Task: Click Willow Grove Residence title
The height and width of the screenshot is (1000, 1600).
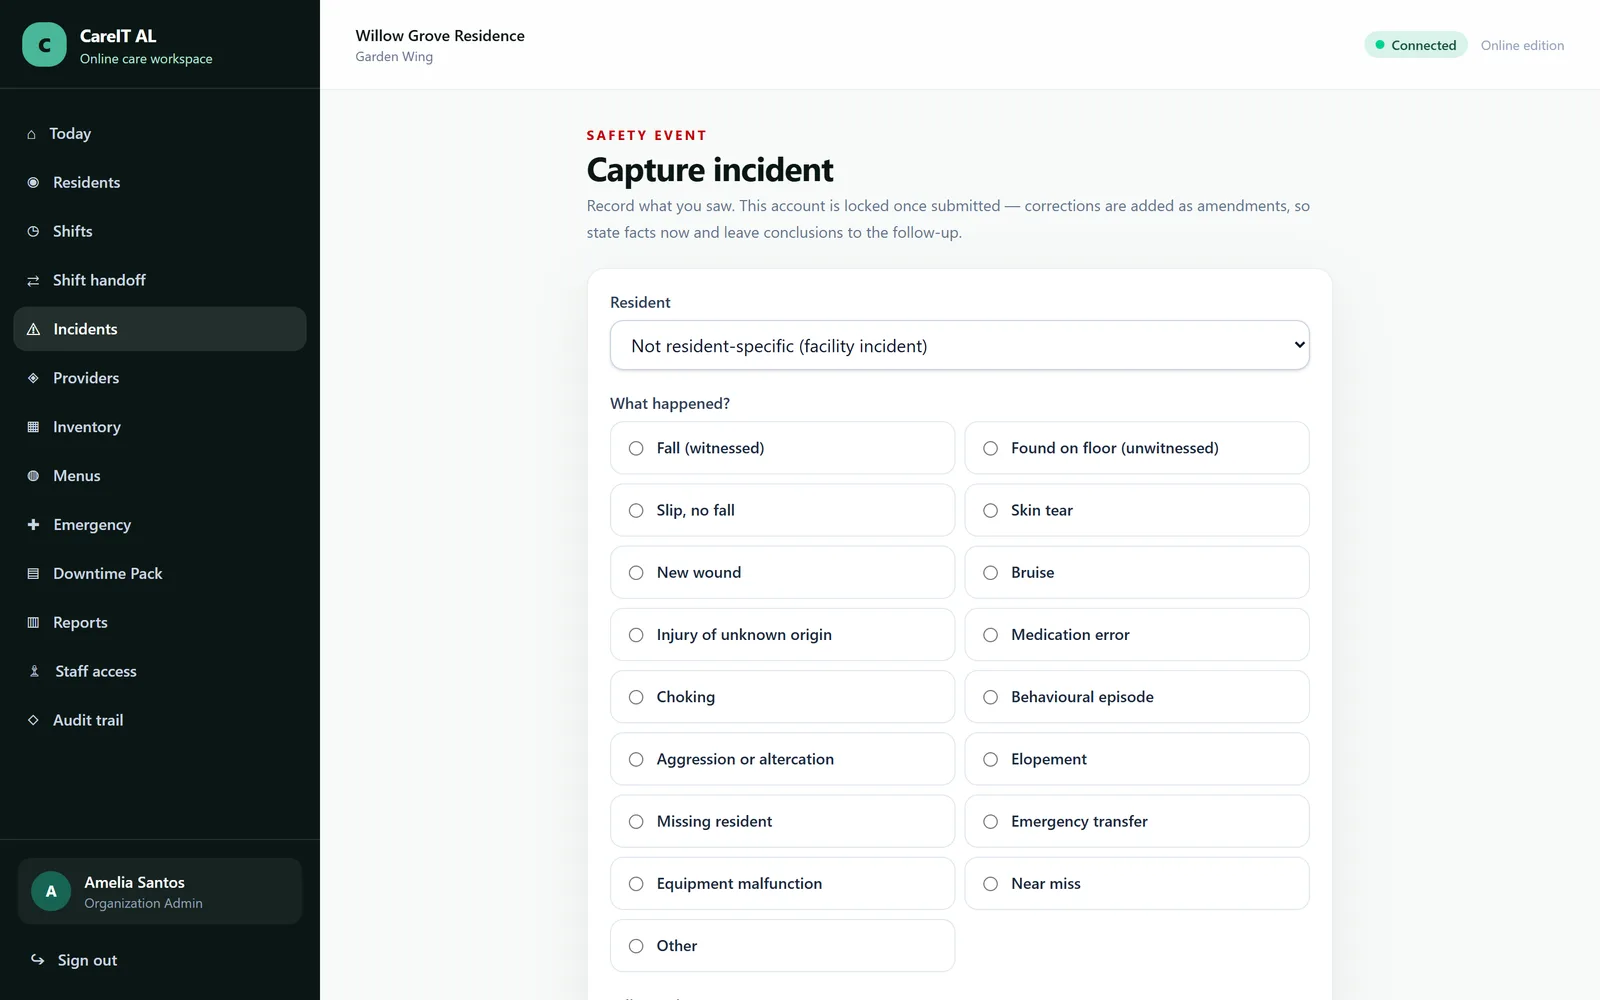Action: pyautogui.click(x=440, y=35)
